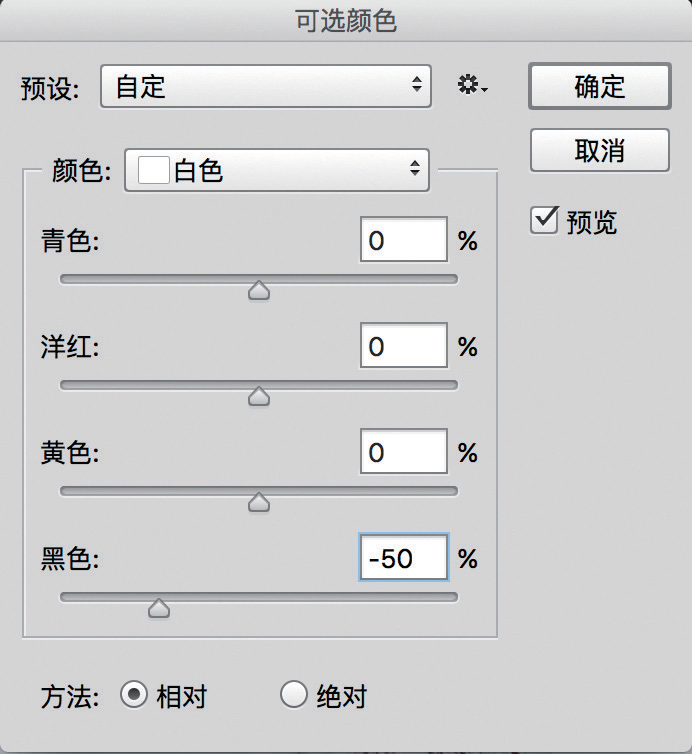692x754 pixels.
Task: Select the 相对 method radio button
Action: tap(133, 695)
